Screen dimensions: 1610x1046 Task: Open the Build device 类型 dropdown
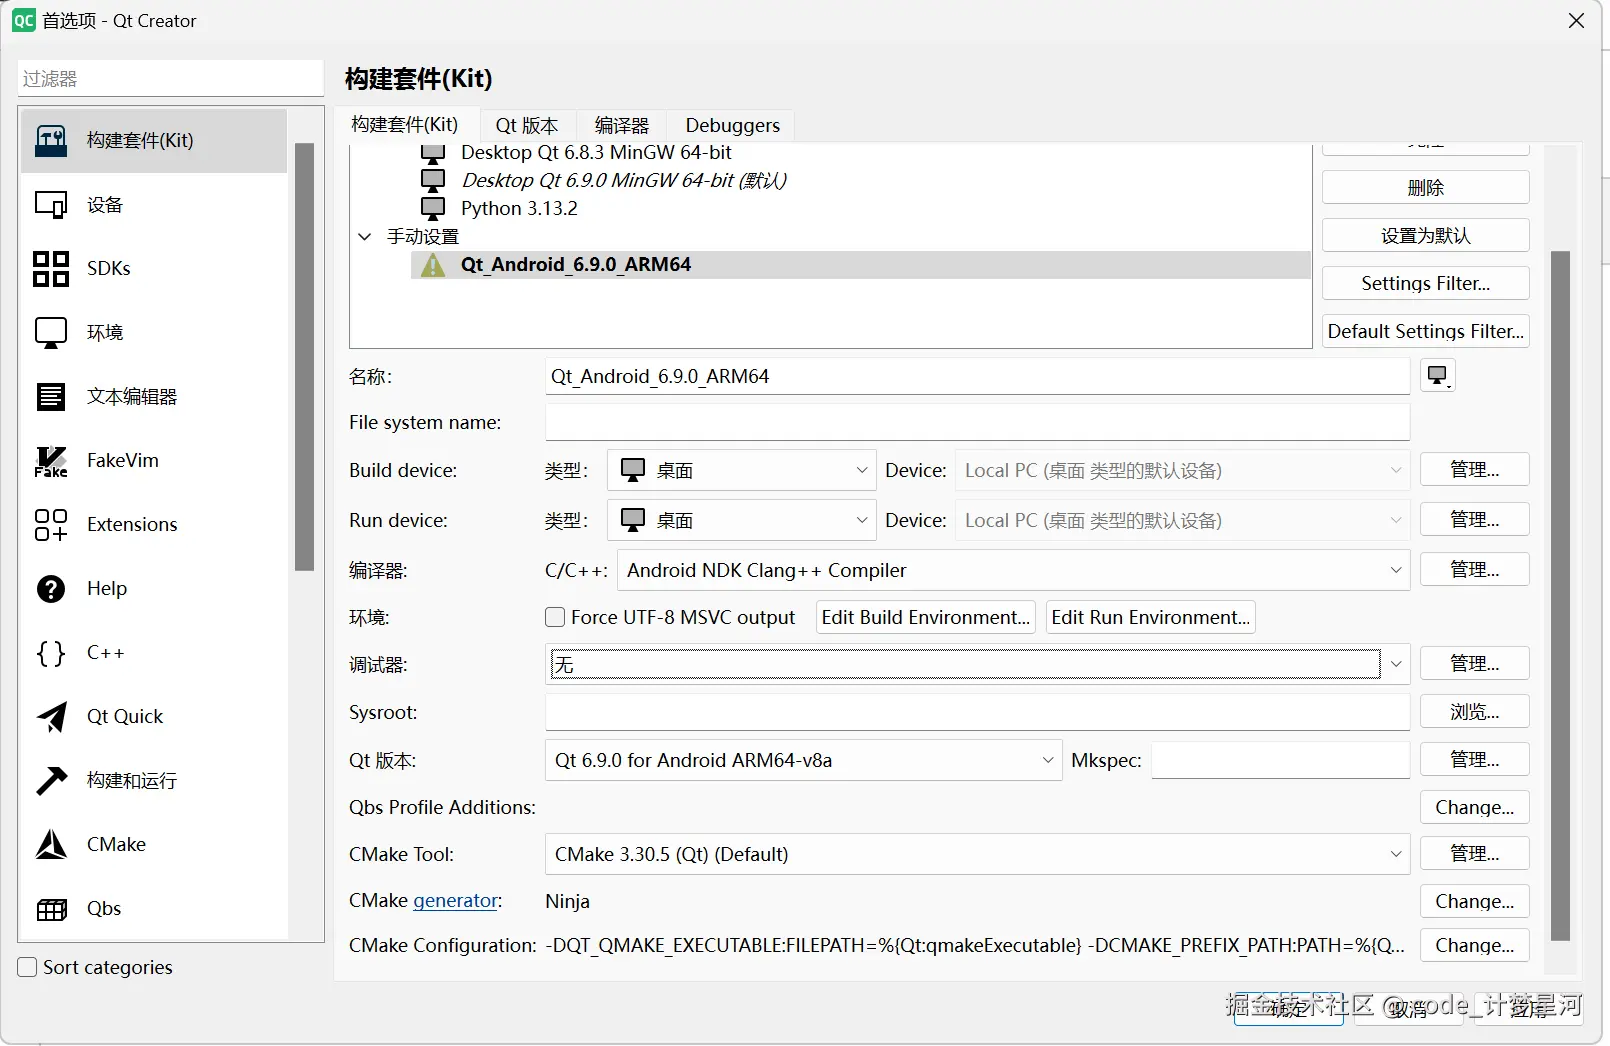pyautogui.click(x=741, y=470)
